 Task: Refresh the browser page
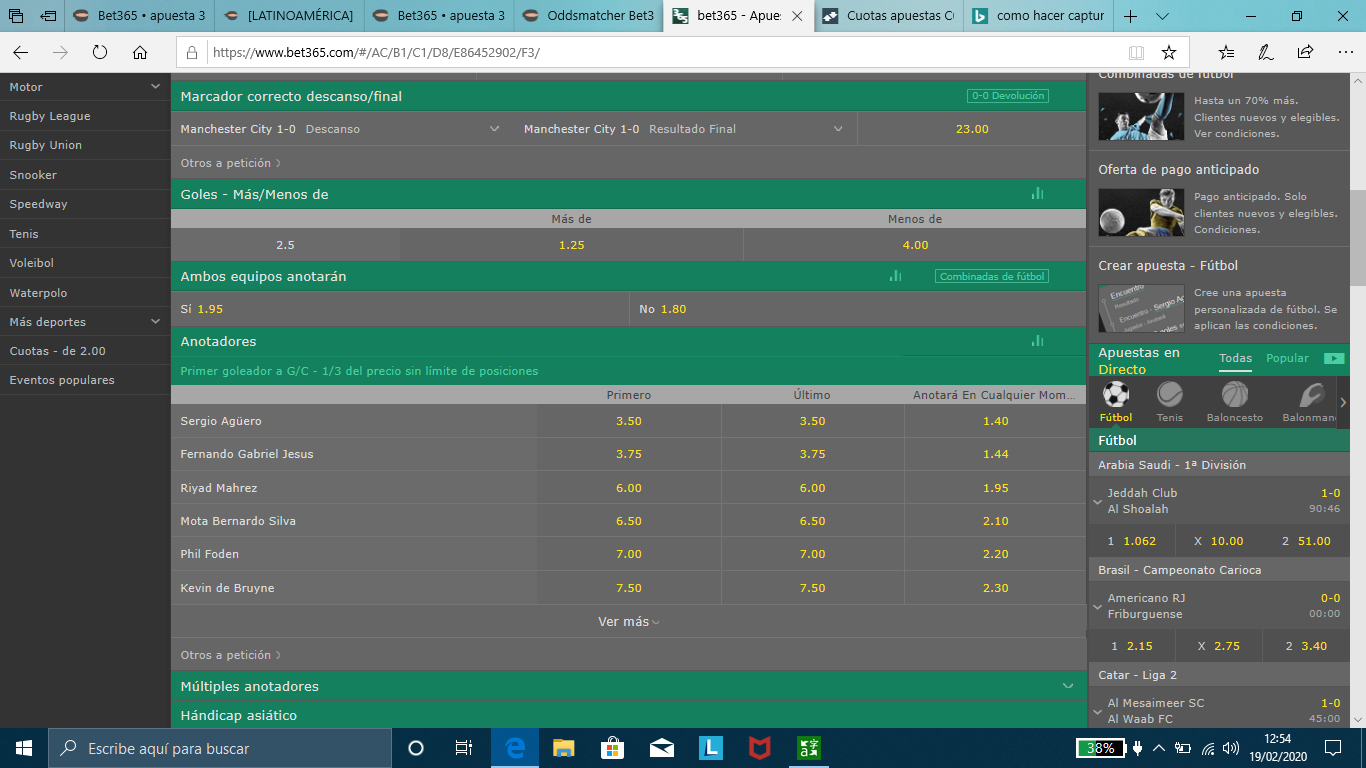[100, 52]
